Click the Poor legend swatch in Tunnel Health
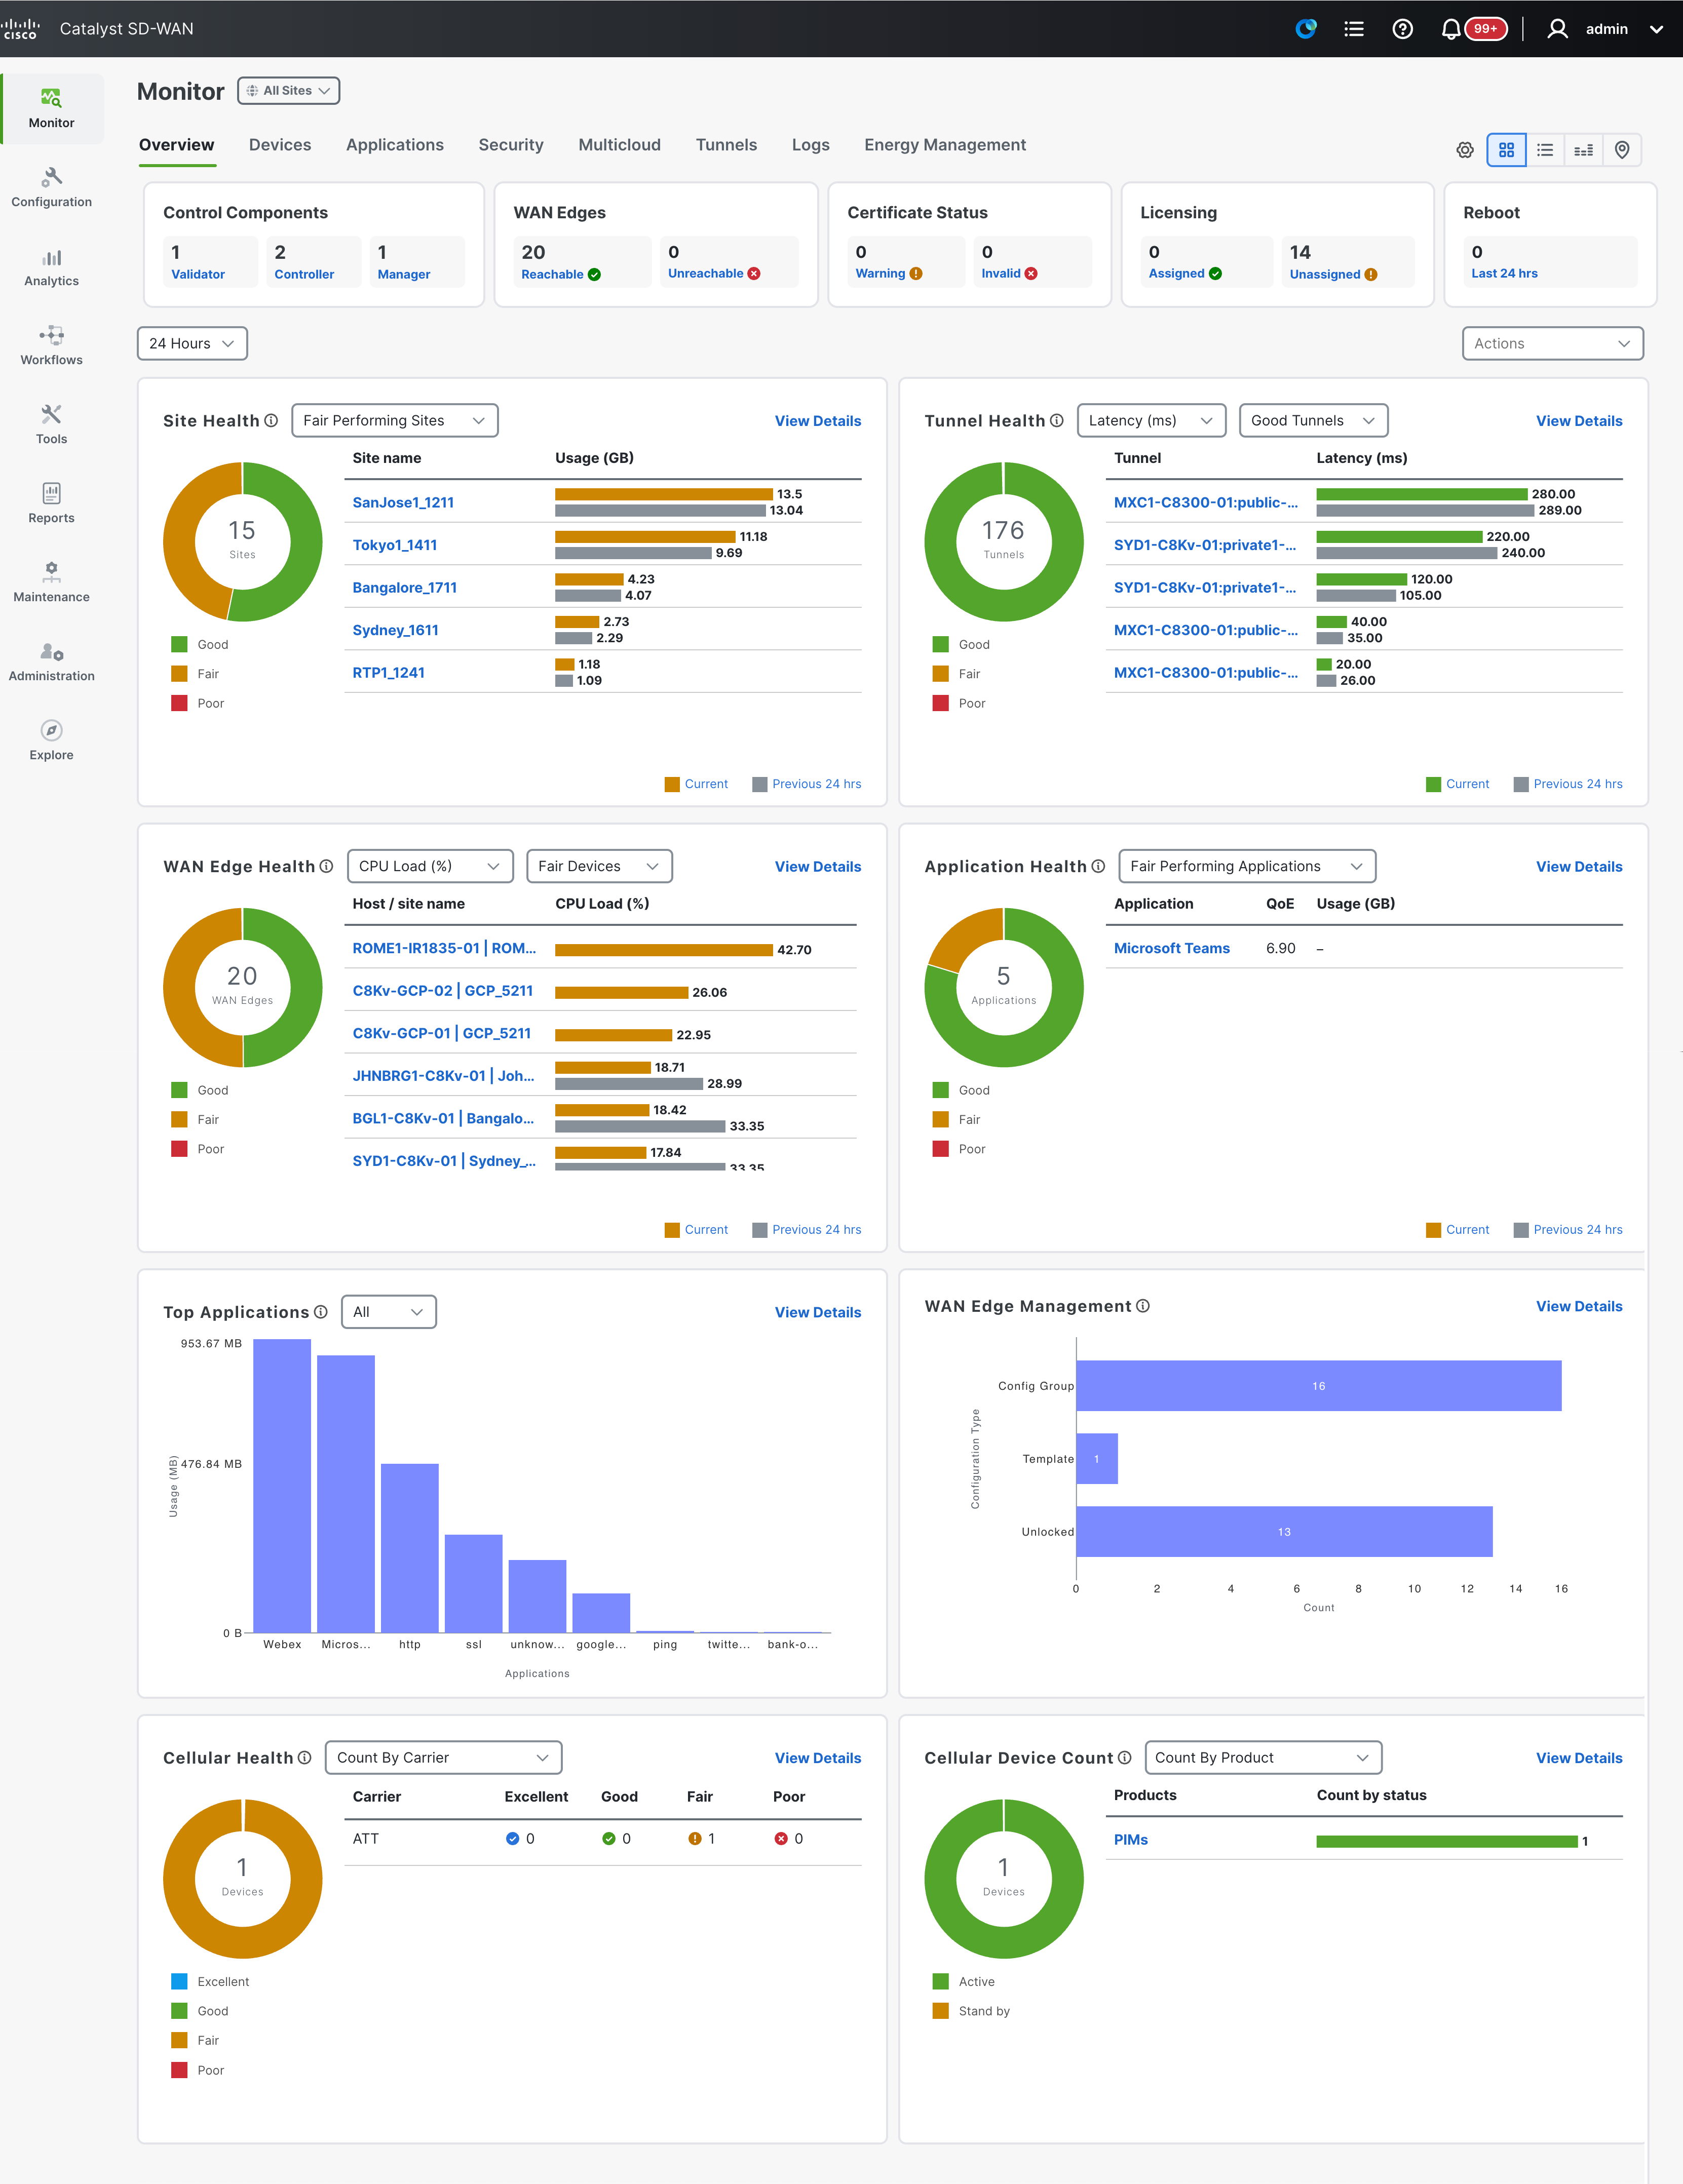Screen dimensions: 1683x2184 [x=940, y=703]
